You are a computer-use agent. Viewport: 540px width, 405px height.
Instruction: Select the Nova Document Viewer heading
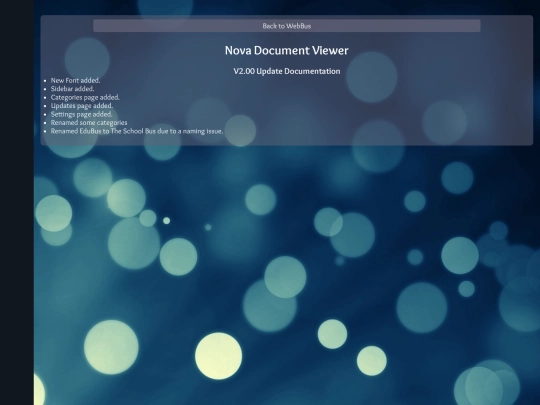287,51
